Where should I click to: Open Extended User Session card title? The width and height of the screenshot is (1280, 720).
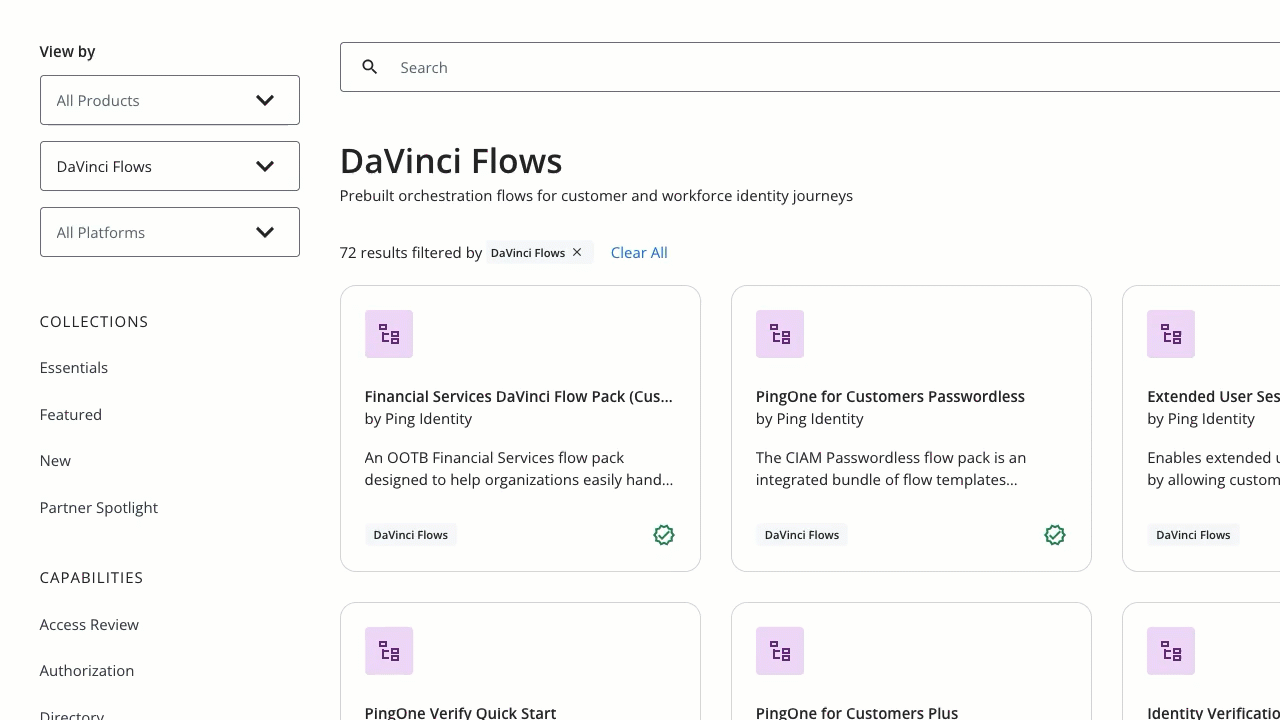pyautogui.click(x=1213, y=396)
